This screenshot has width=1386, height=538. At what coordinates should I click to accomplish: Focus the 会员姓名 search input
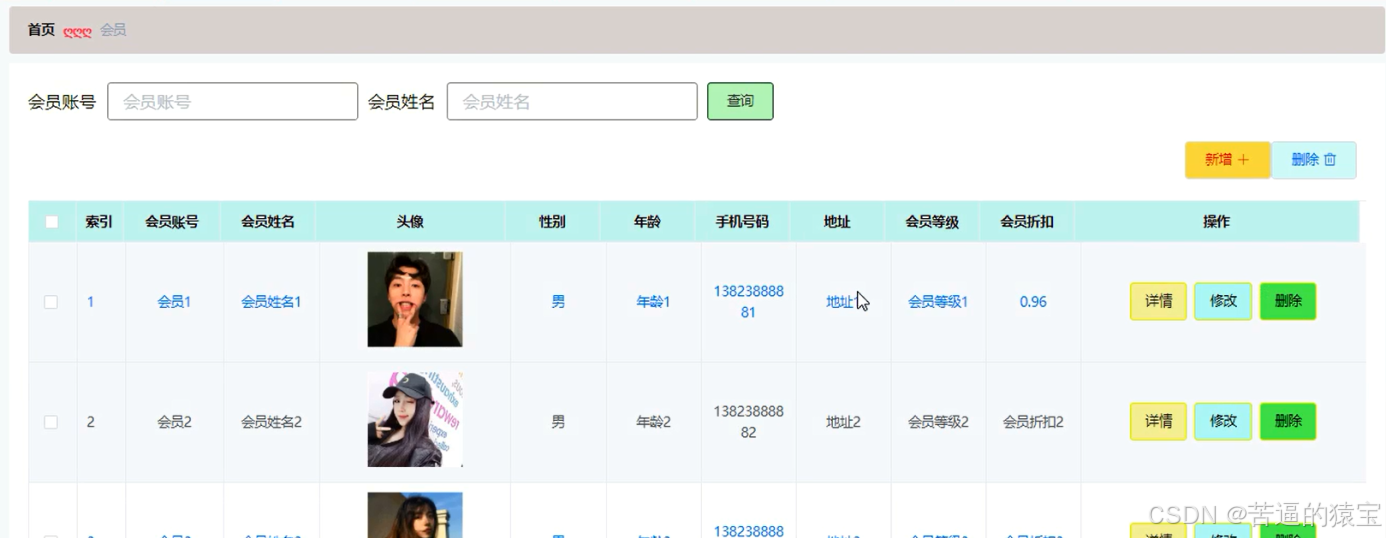point(572,101)
